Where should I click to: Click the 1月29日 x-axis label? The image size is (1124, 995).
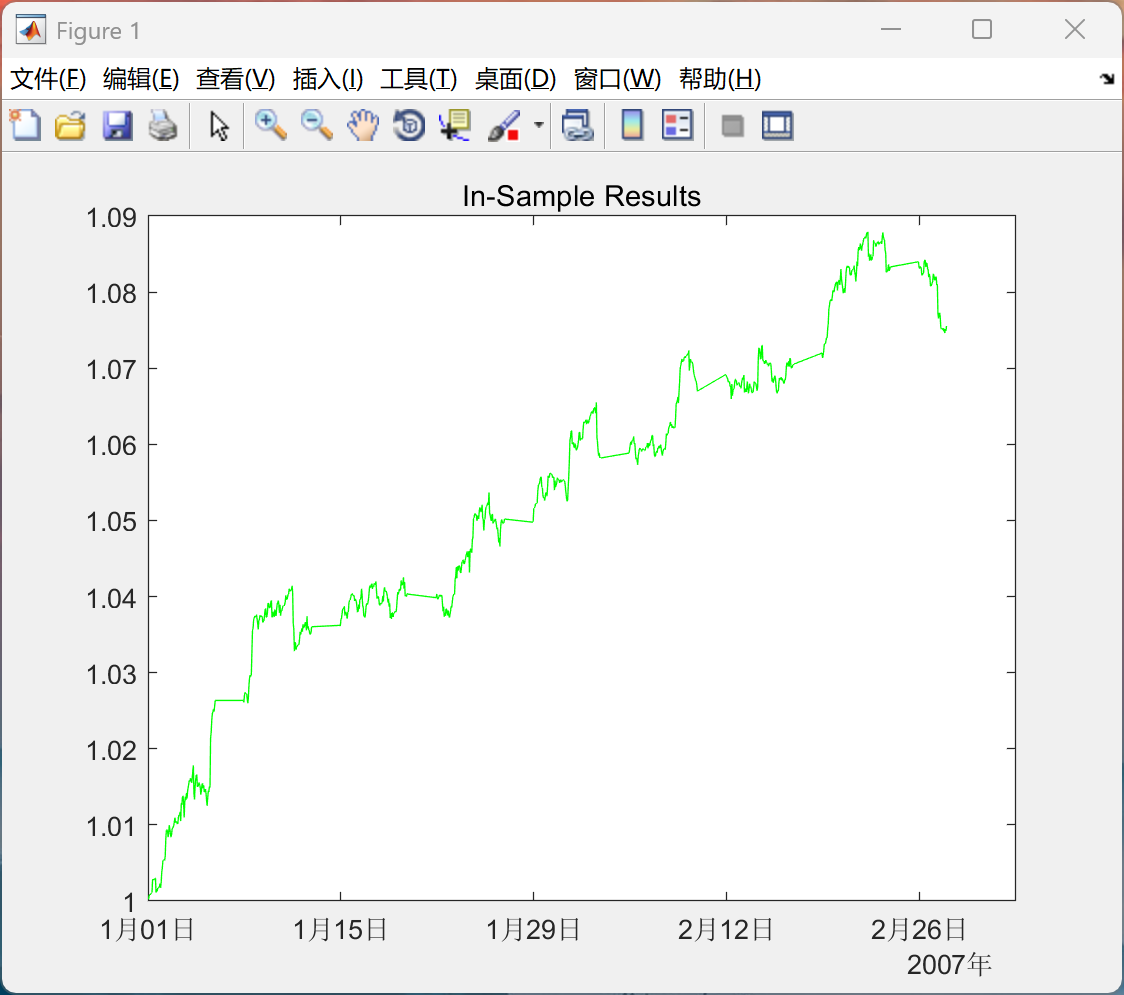(x=533, y=930)
